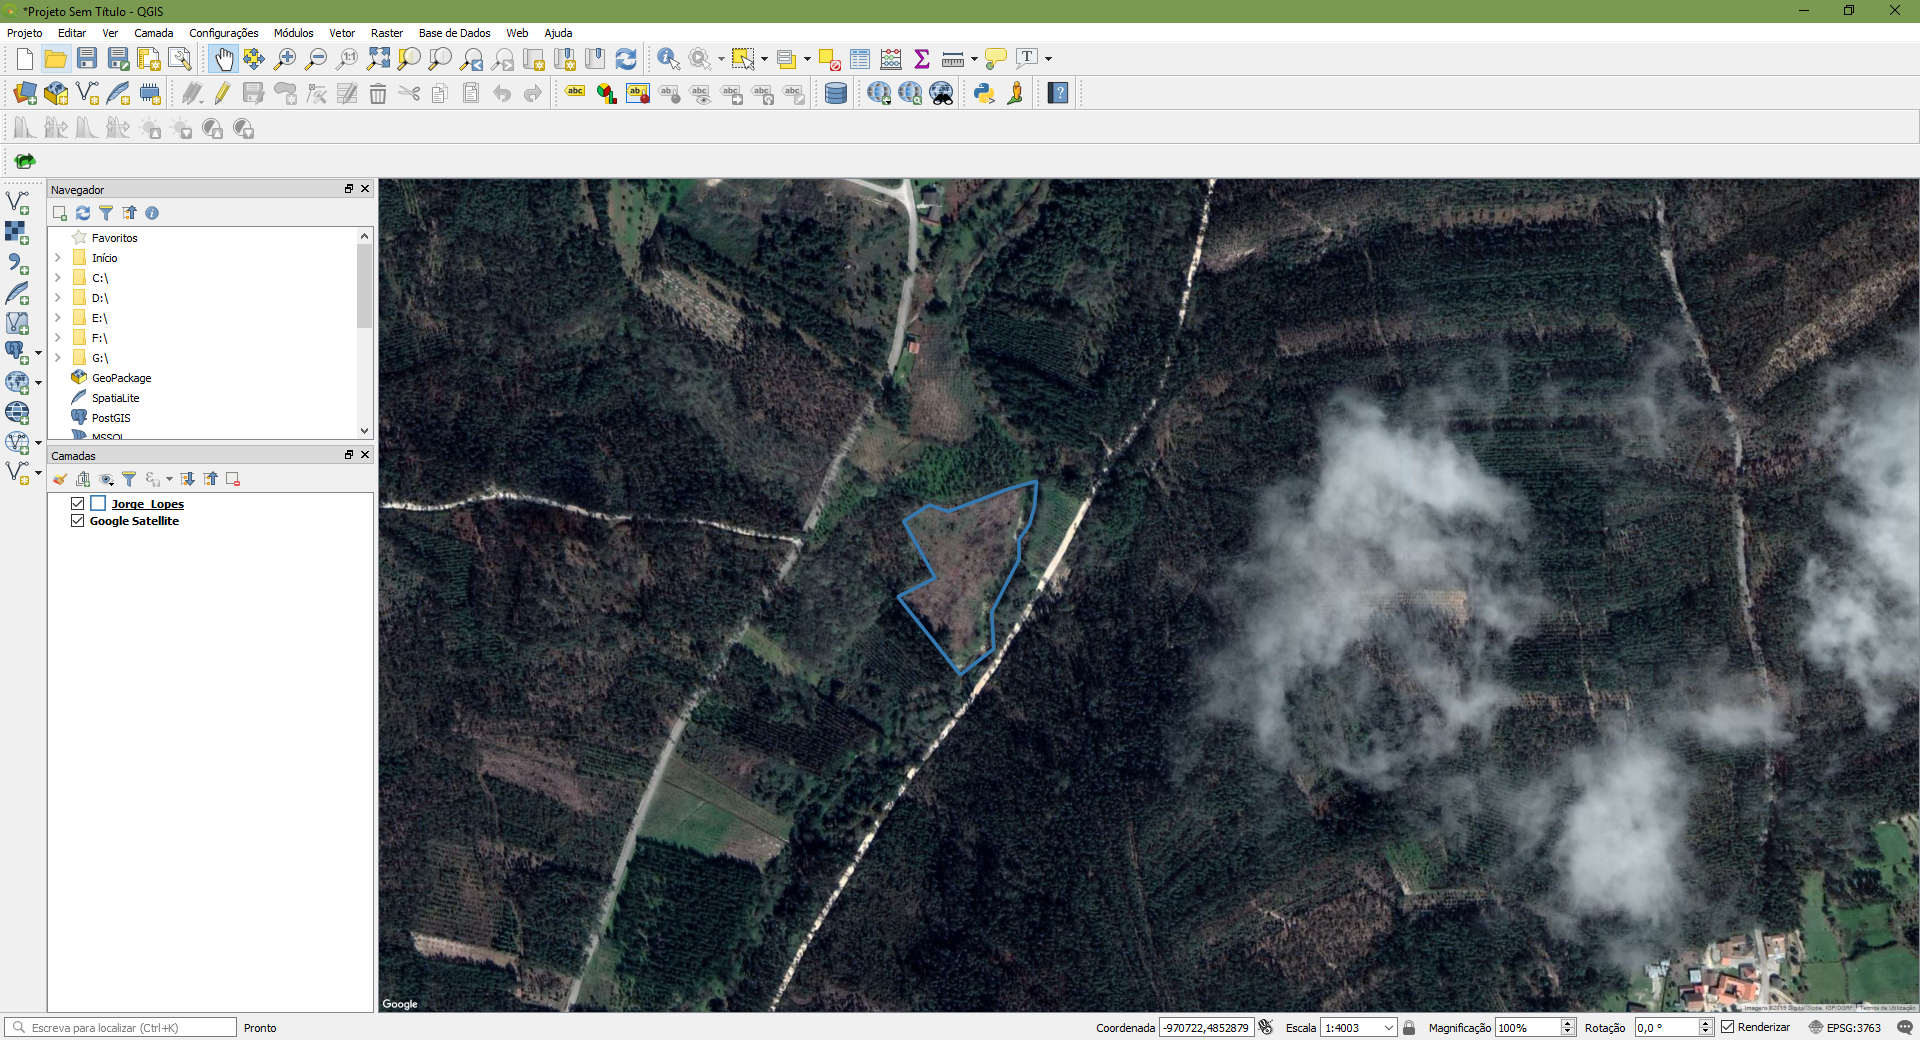
Task: Open the Vetor menu
Action: pos(342,33)
